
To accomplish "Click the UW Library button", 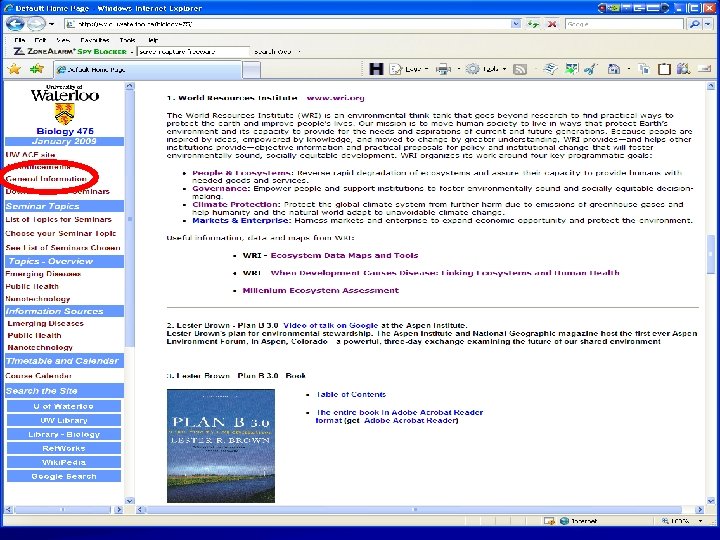I will point(64,420).
